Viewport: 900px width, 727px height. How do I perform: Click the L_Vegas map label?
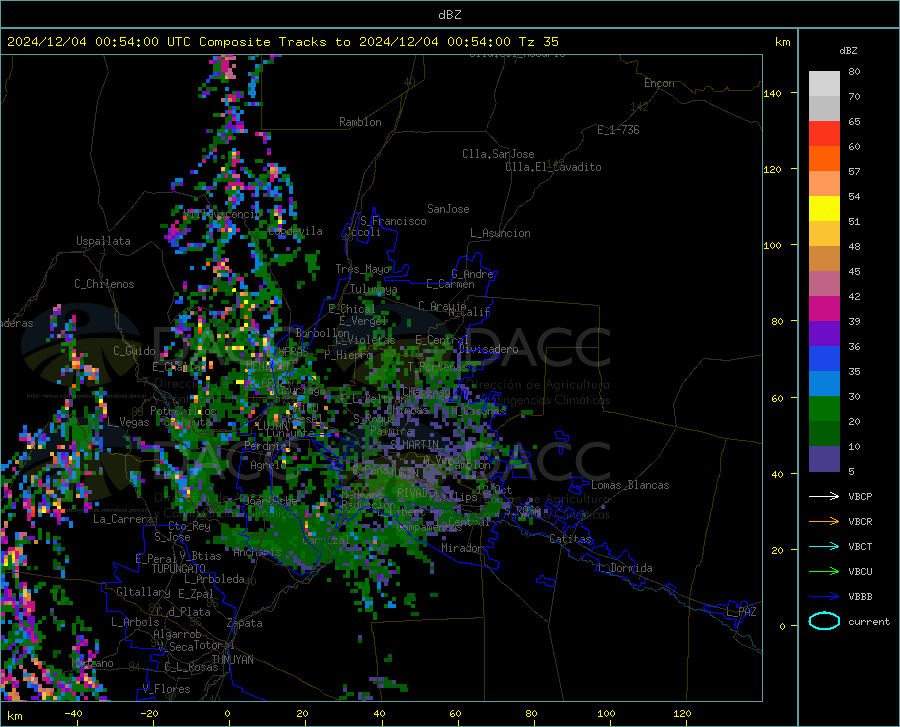click(x=128, y=422)
